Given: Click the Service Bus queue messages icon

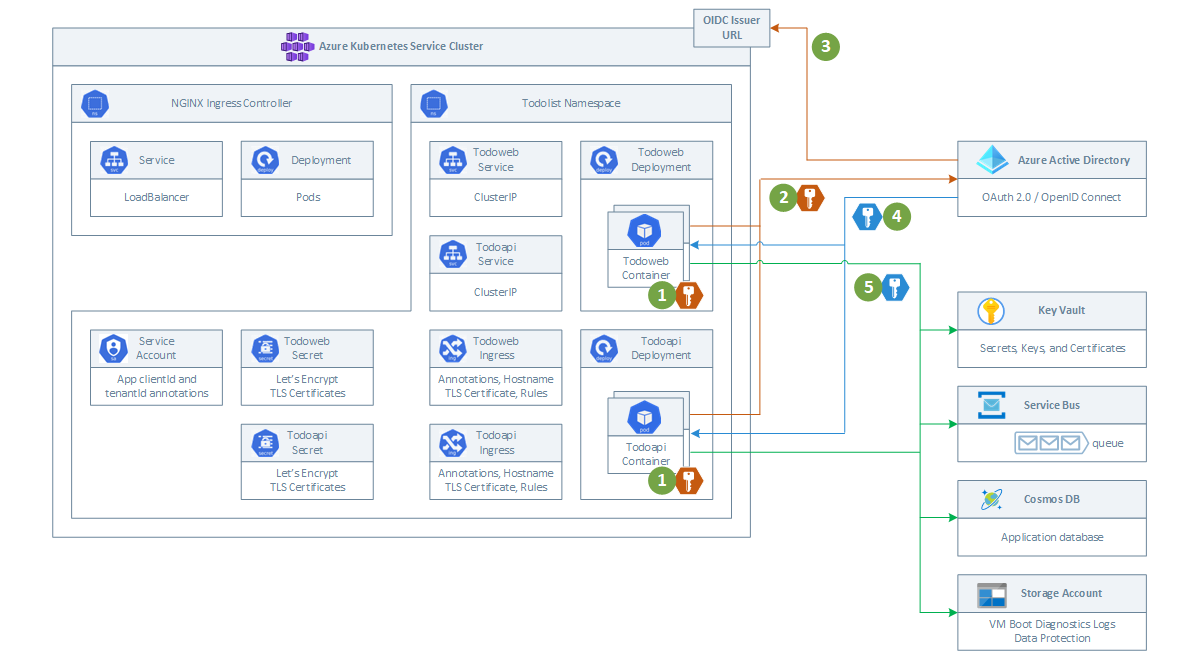Looking at the screenshot, I should (1050, 443).
